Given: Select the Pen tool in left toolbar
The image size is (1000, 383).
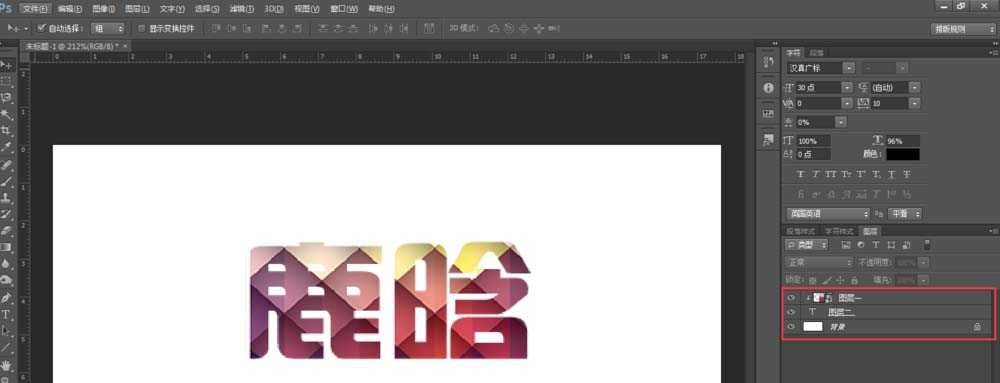Looking at the screenshot, I should 6,297.
